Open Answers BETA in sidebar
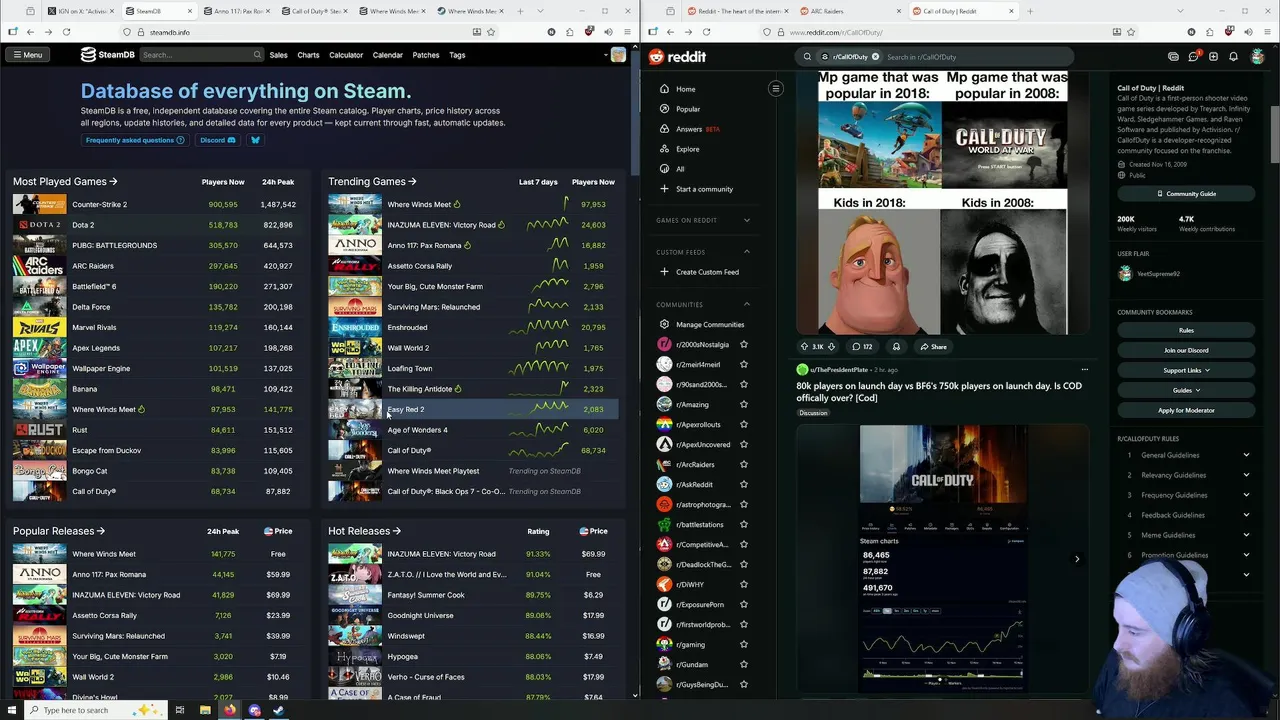 705,129
